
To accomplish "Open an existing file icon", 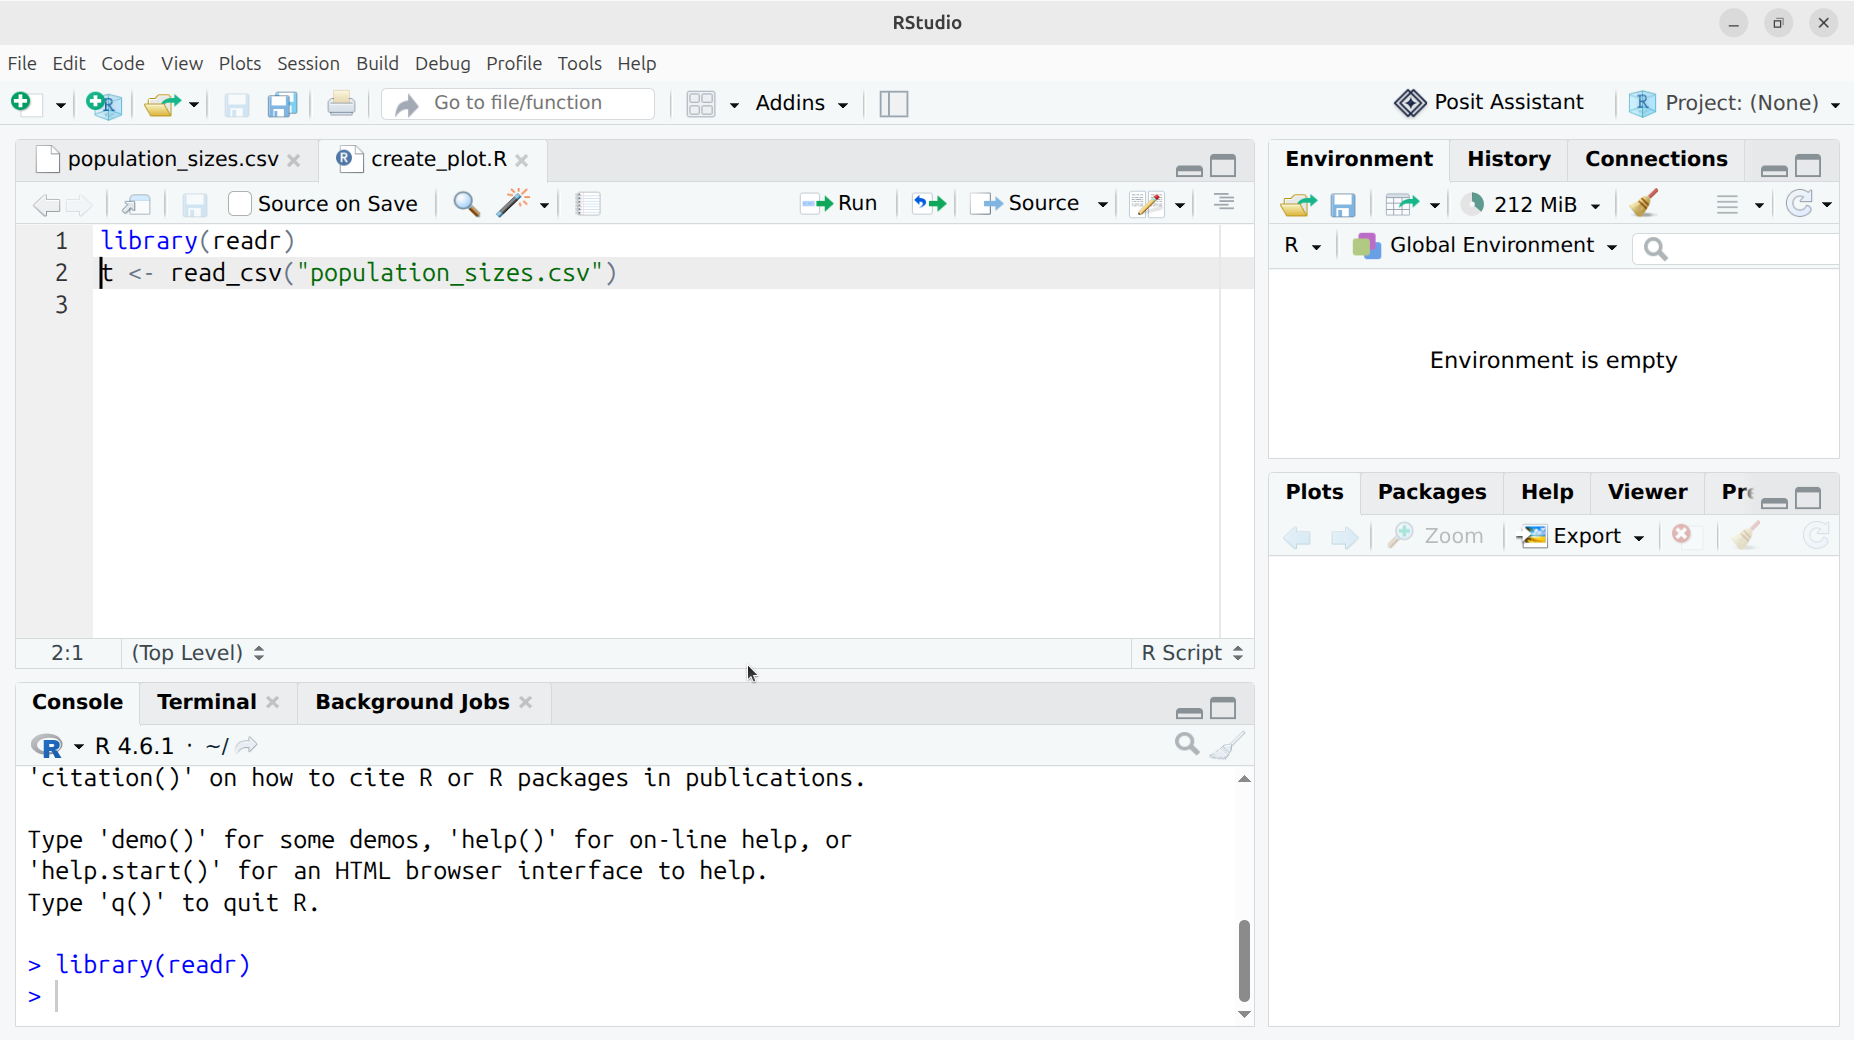I will click(x=162, y=103).
